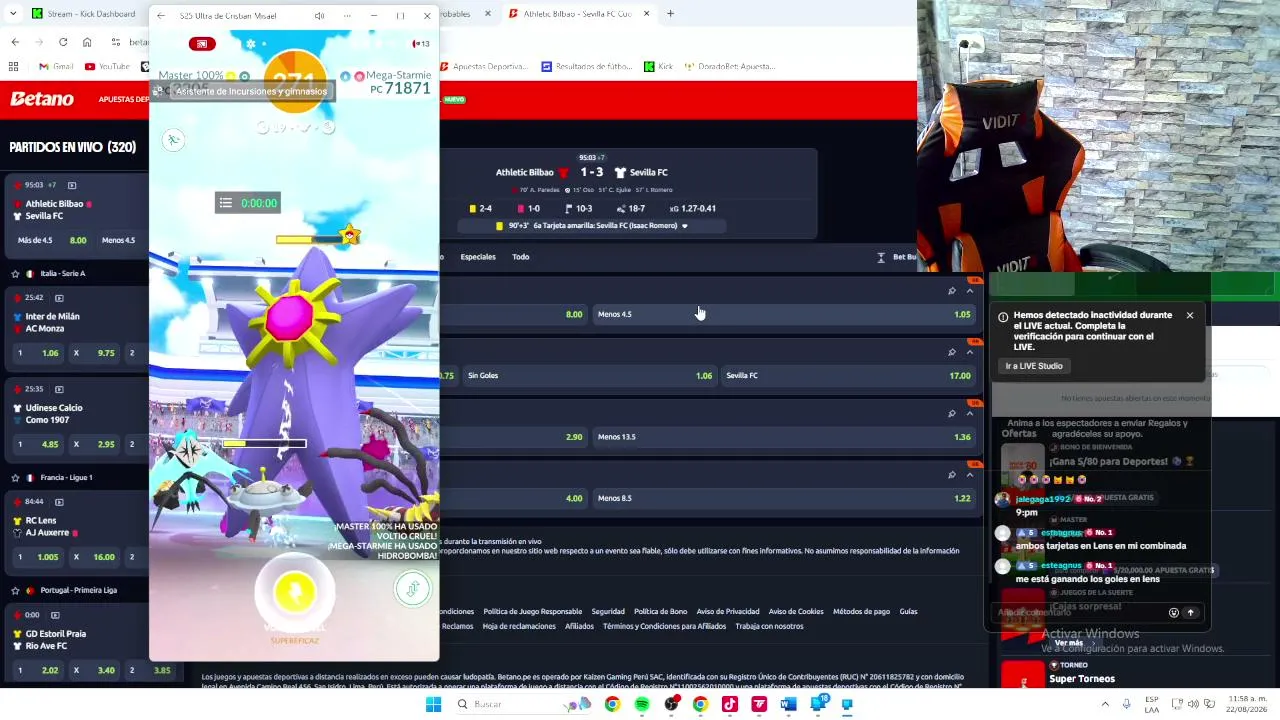Screen dimensions: 1280x720
Task: Favorite the Francia - Ligue 1 league
Action: point(15,478)
